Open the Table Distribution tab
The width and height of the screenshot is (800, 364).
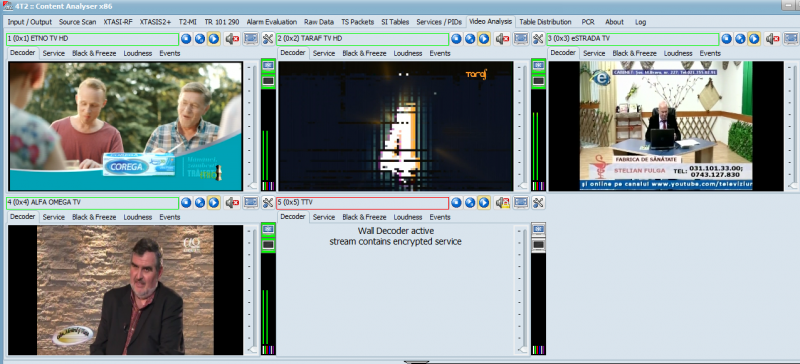pos(545,22)
